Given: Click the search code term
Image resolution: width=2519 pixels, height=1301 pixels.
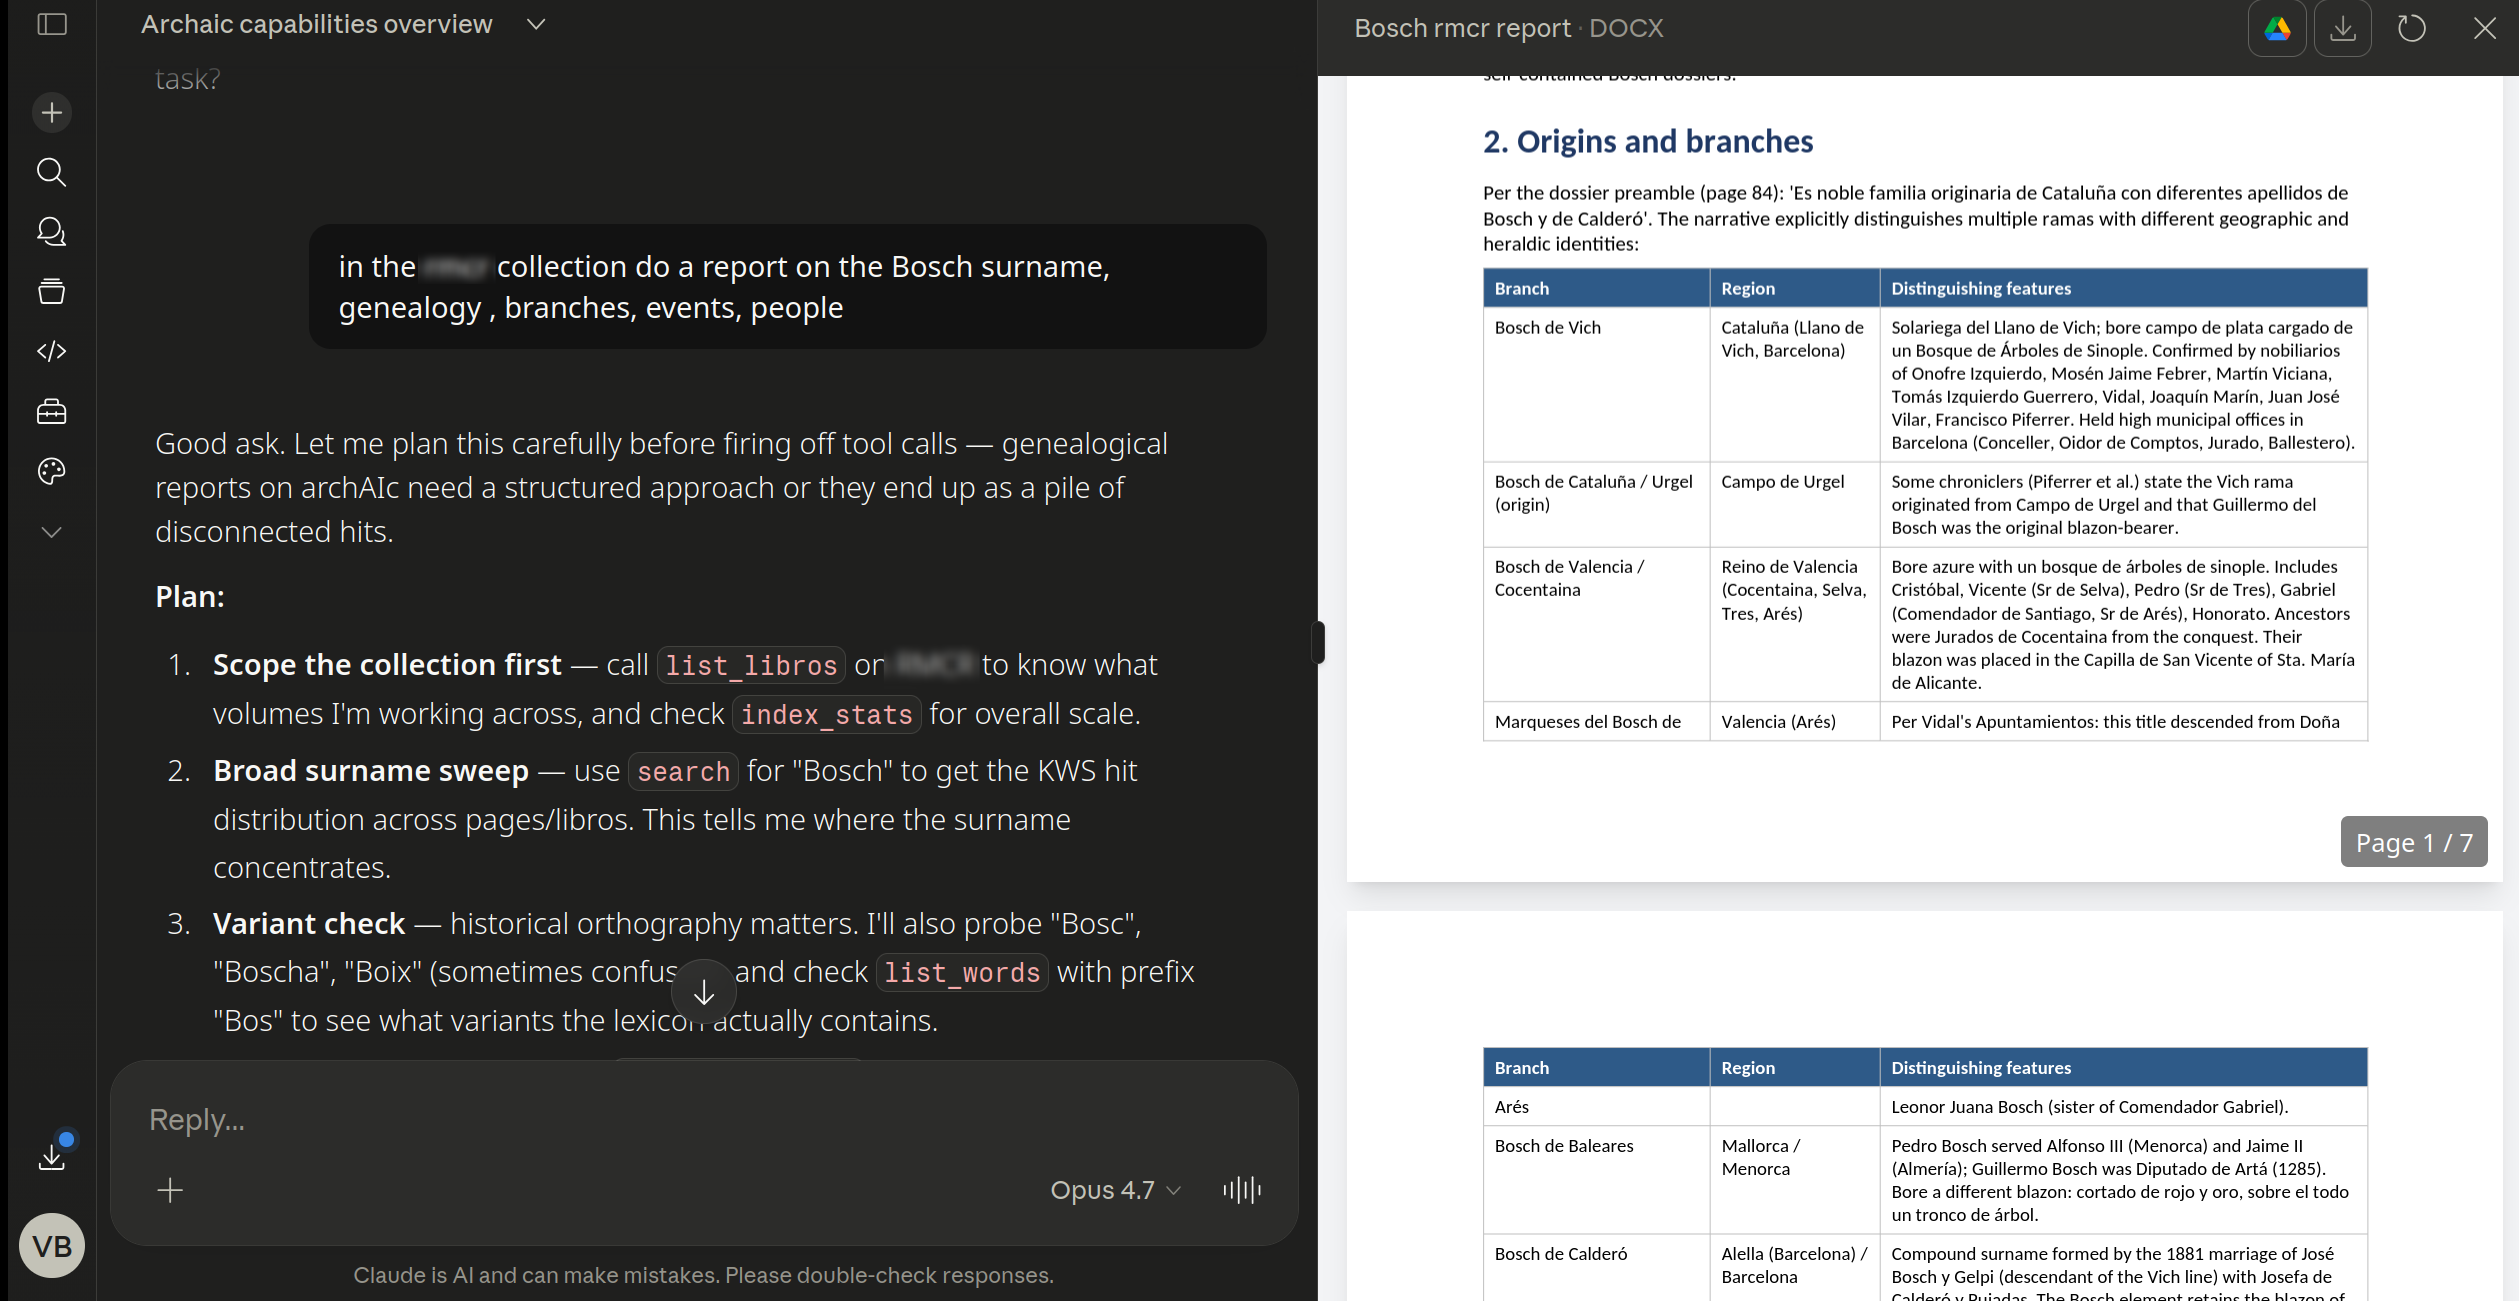Looking at the screenshot, I should (x=683, y=771).
